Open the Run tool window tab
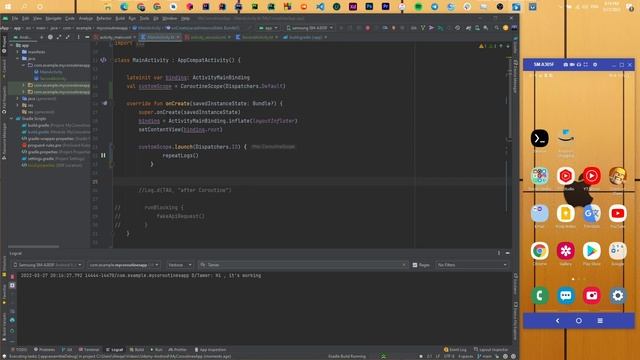The height and width of the screenshot is (360, 640). [x=156, y=350]
